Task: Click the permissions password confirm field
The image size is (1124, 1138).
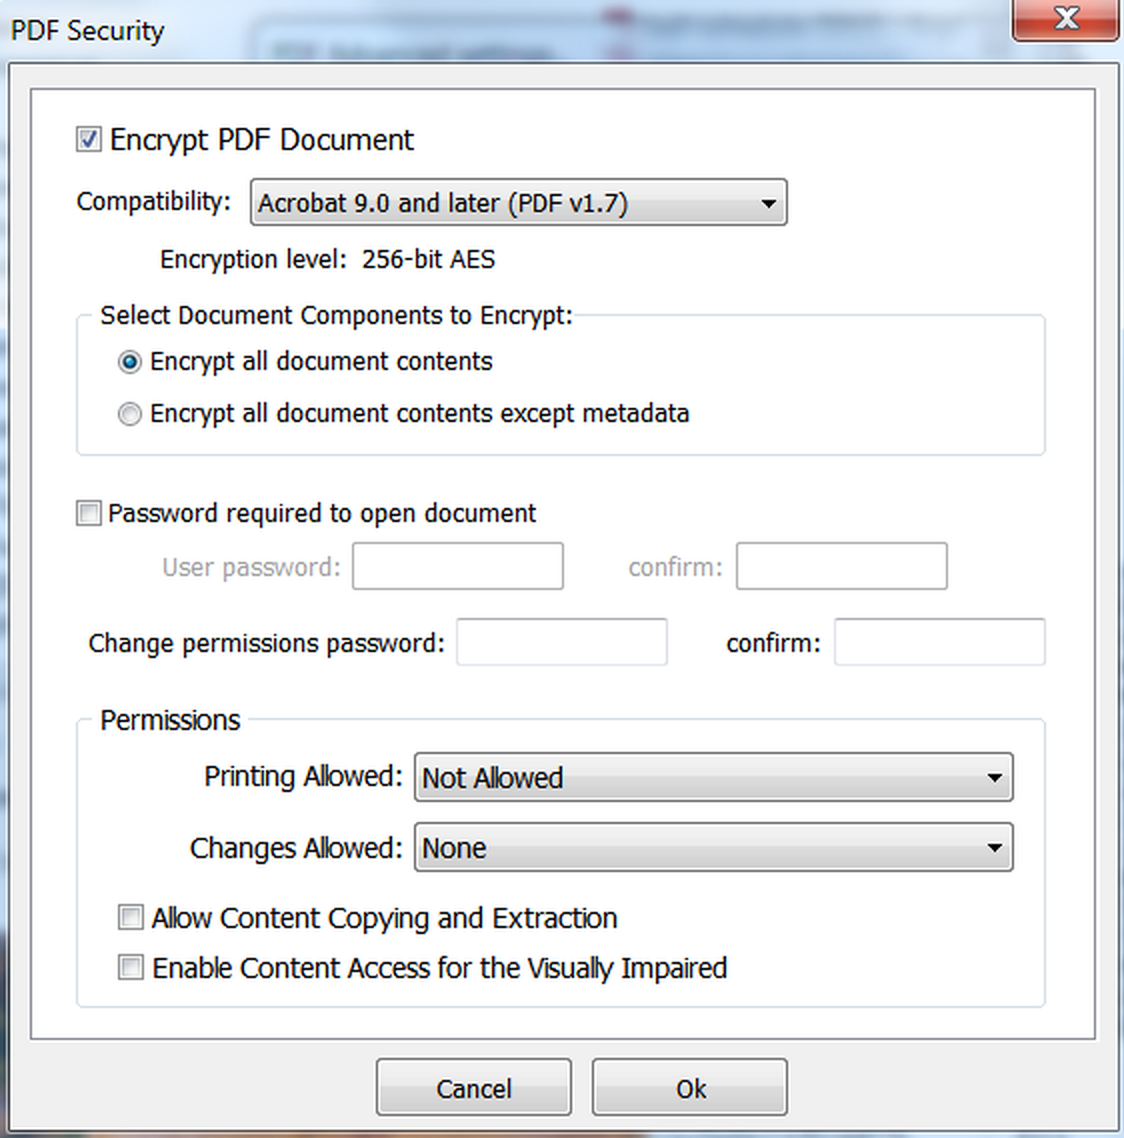Action: click(x=940, y=642)
